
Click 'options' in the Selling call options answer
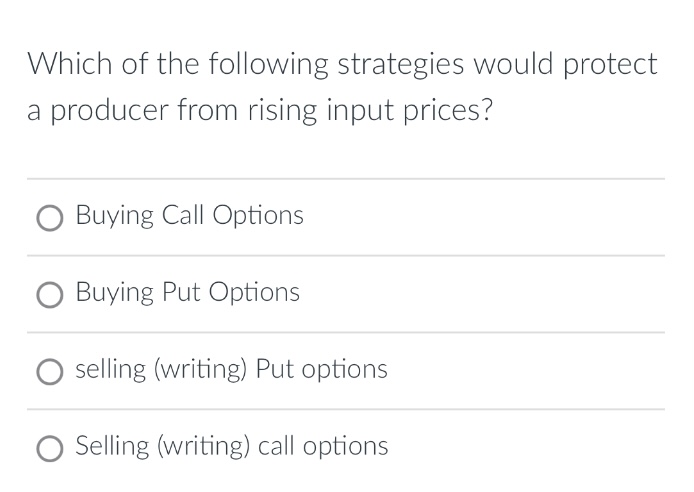pos(345,447)
